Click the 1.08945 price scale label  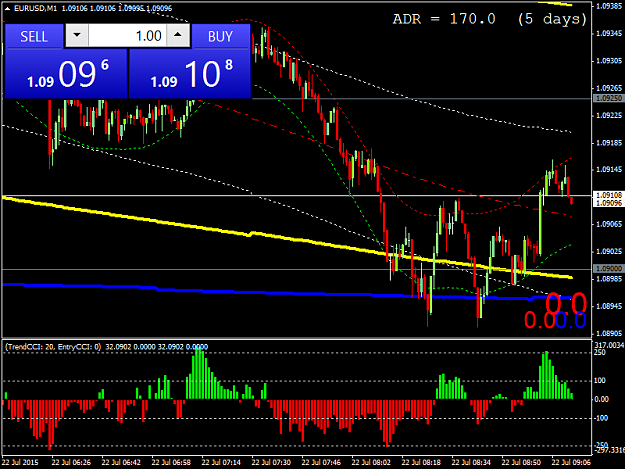[609, 306]
